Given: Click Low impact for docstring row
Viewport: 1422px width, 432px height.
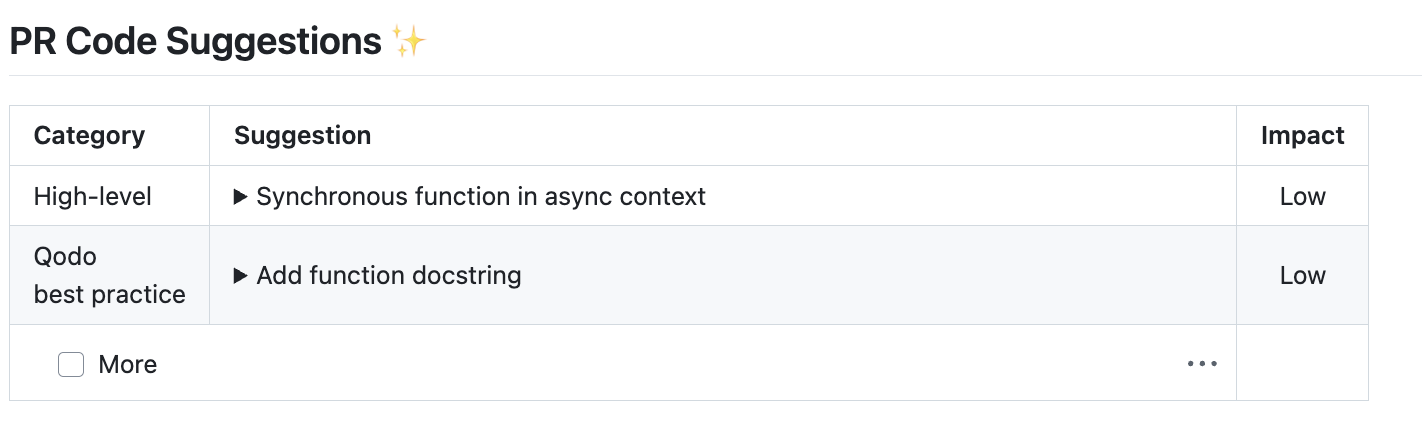Looking at the screenshot, I should (x=1303, y=275).
